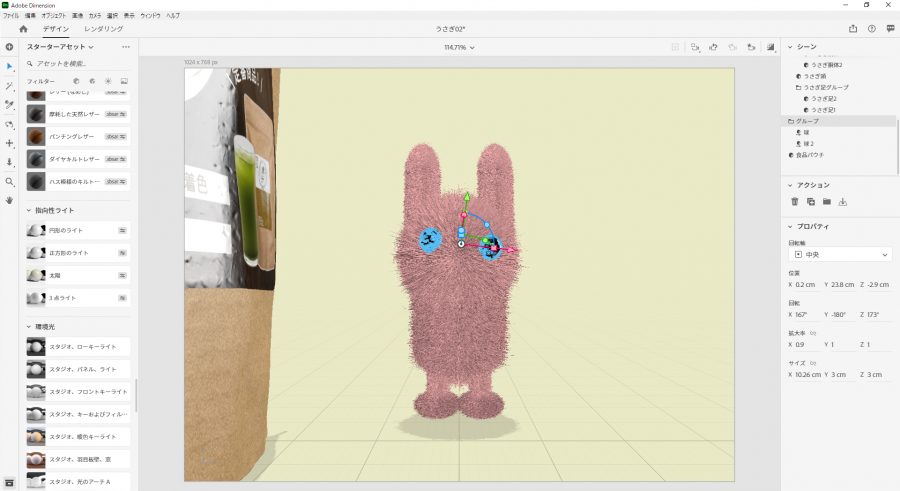Viewport: 900px width, 491px height.
Task: Click the Hand pan tool
Action: (x=9, y=200)
